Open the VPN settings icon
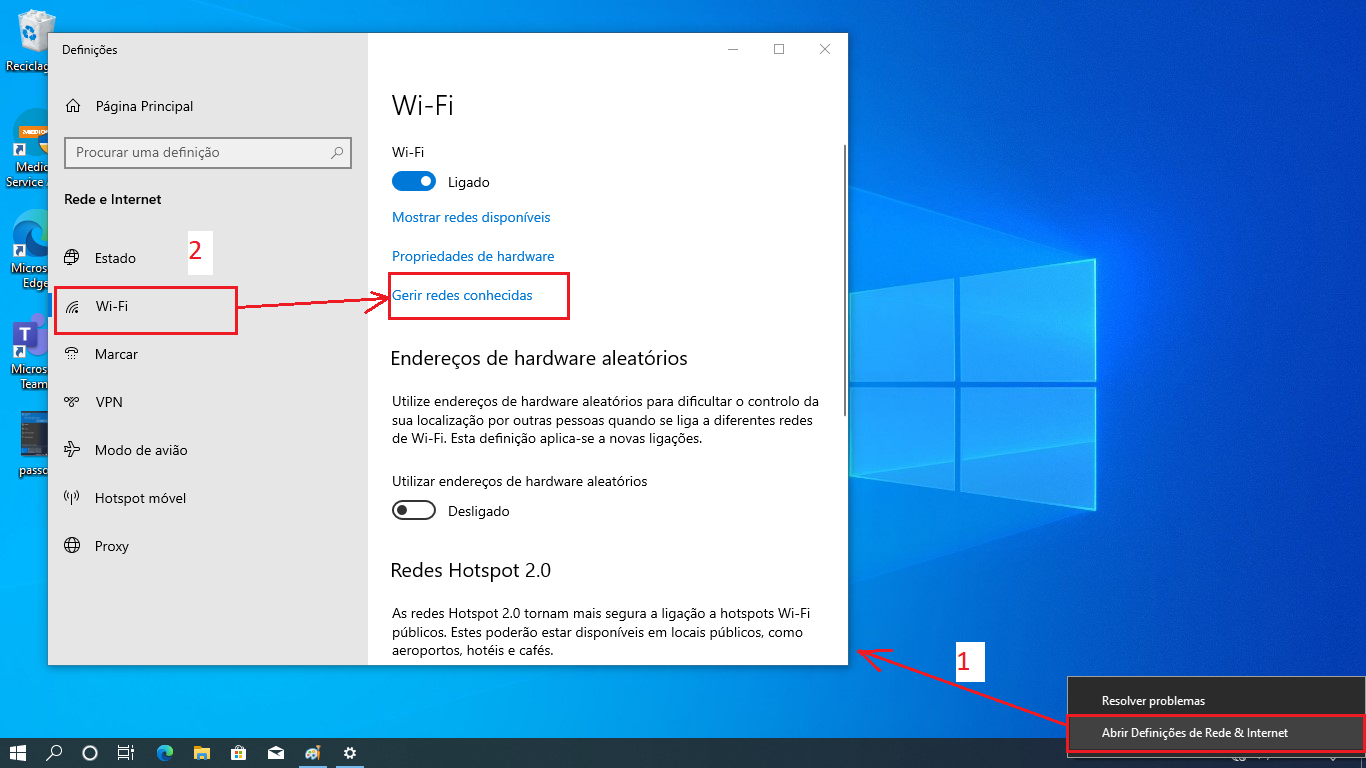 click(72, 402)
